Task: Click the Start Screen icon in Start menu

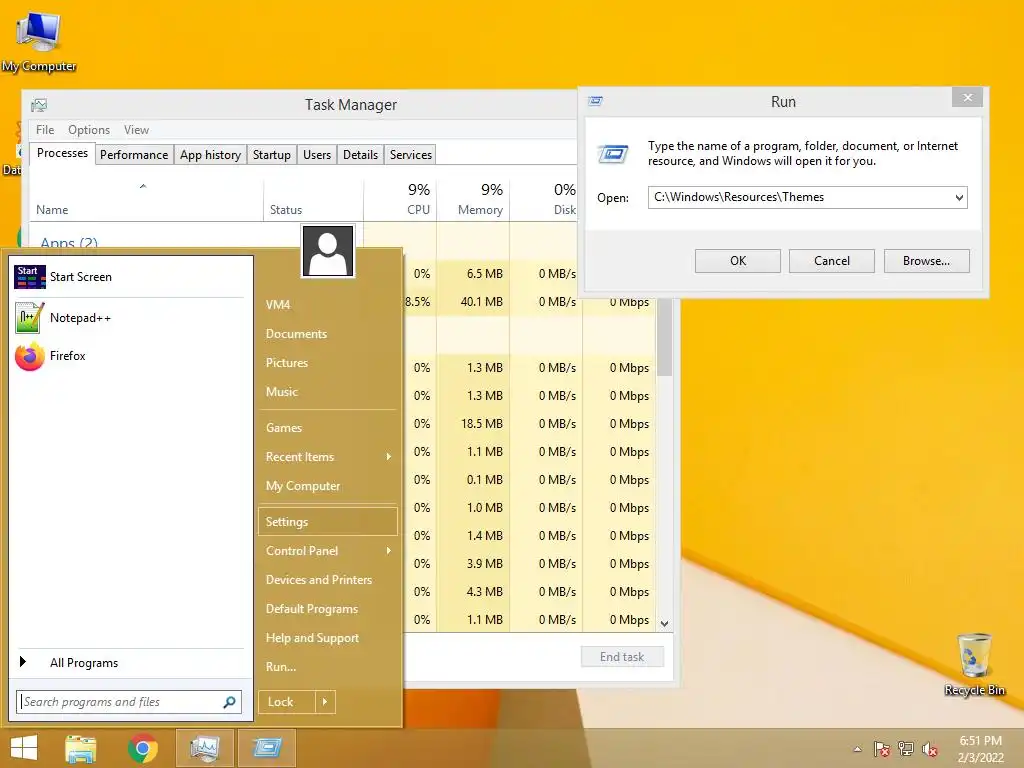Action: click(x=30, y=277)
